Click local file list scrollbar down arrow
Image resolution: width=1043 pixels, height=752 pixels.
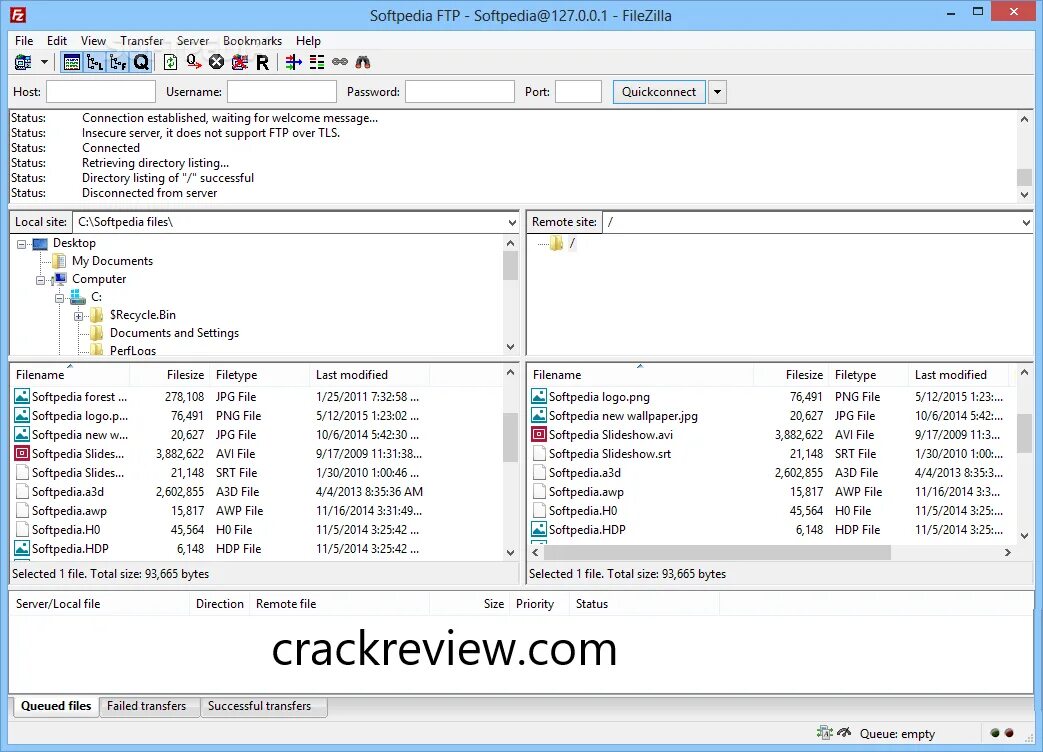[510, 552]
